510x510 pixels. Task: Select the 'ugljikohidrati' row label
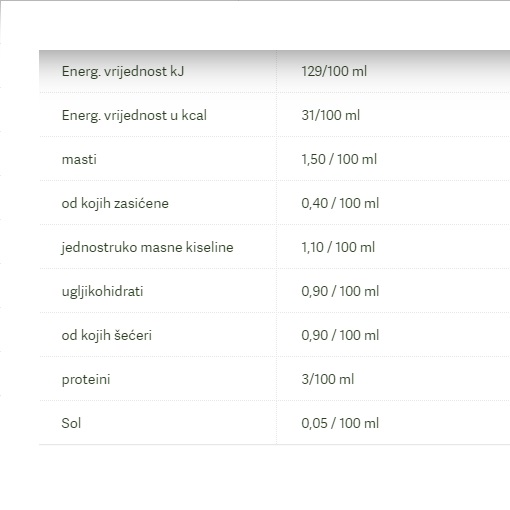(102, 292)
